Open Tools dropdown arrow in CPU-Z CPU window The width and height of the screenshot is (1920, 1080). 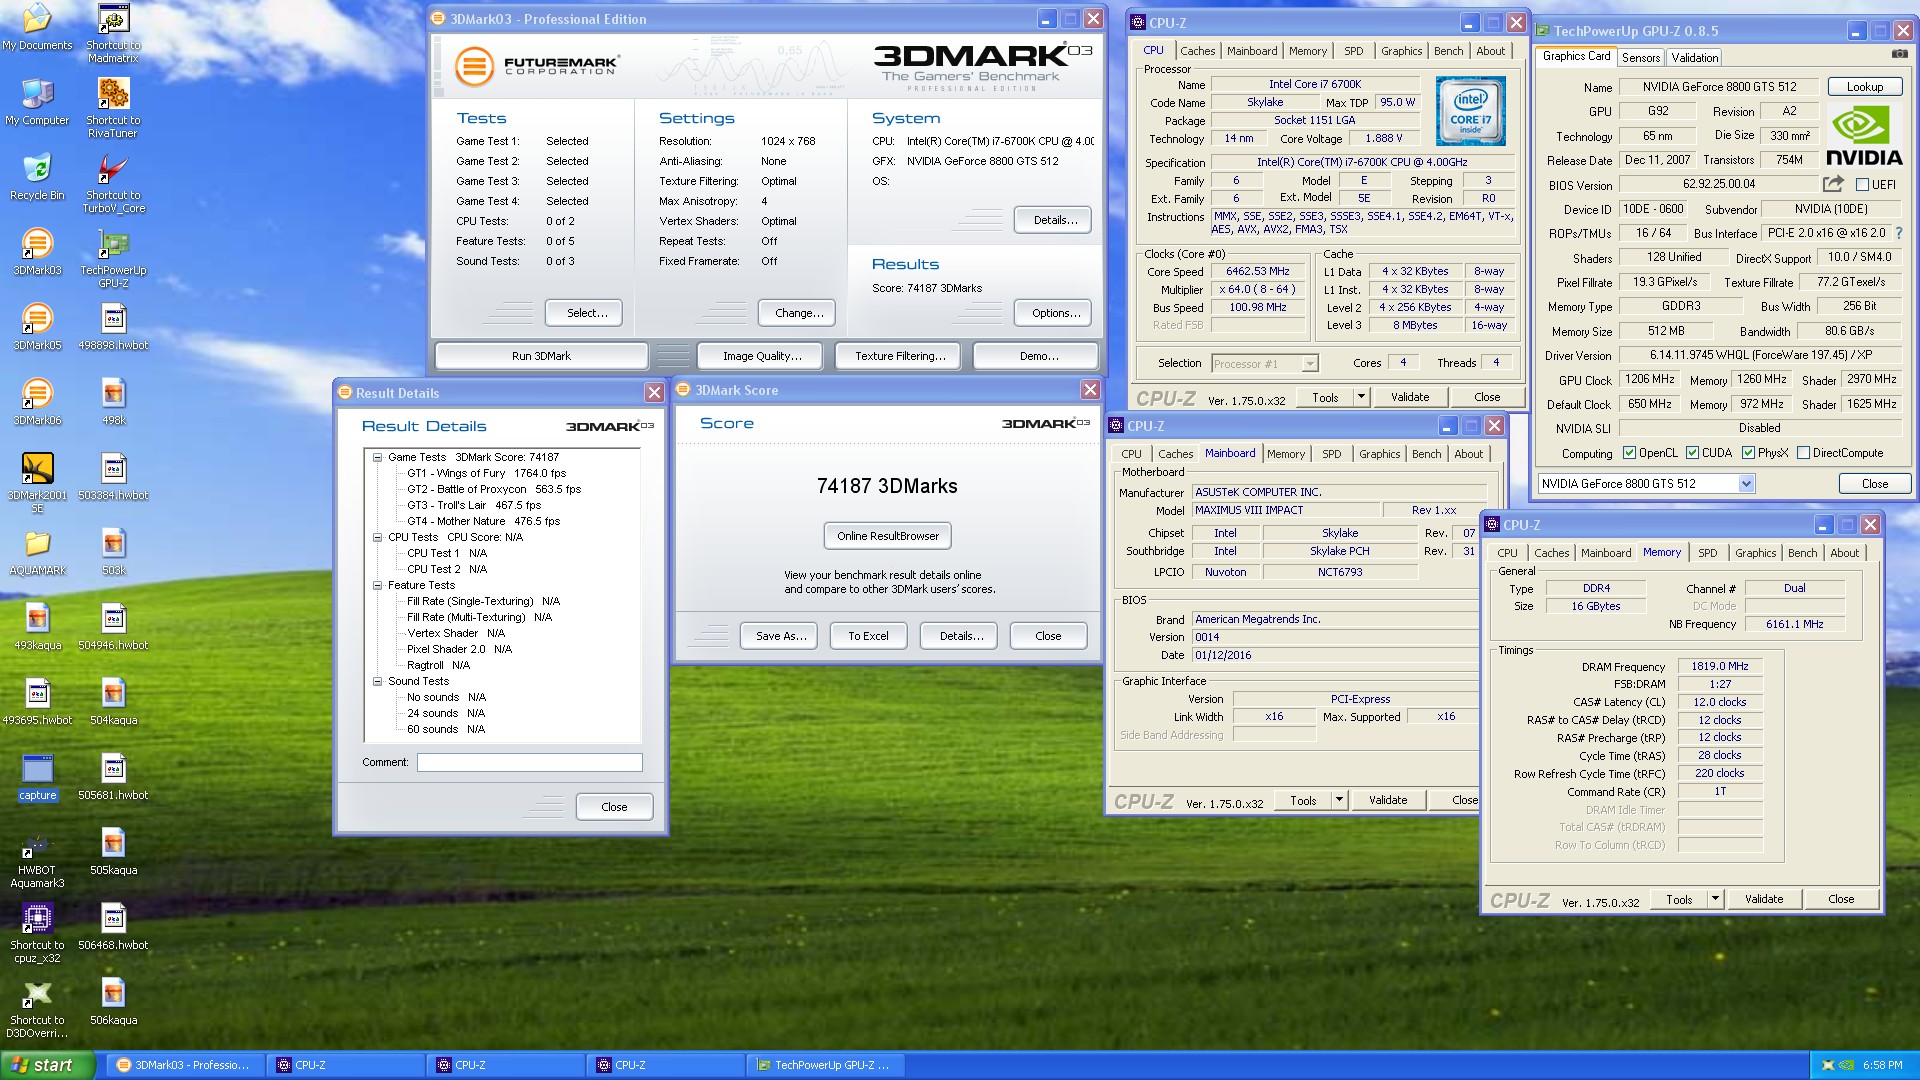(x=1360, y=397)
